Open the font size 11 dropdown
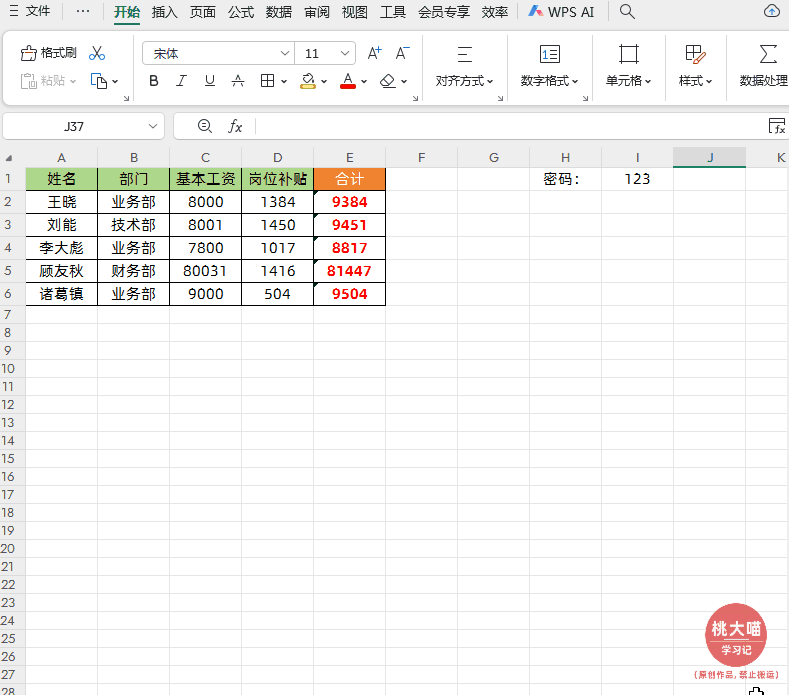This screenshot has width=789, height=695. tap(345, 53)
